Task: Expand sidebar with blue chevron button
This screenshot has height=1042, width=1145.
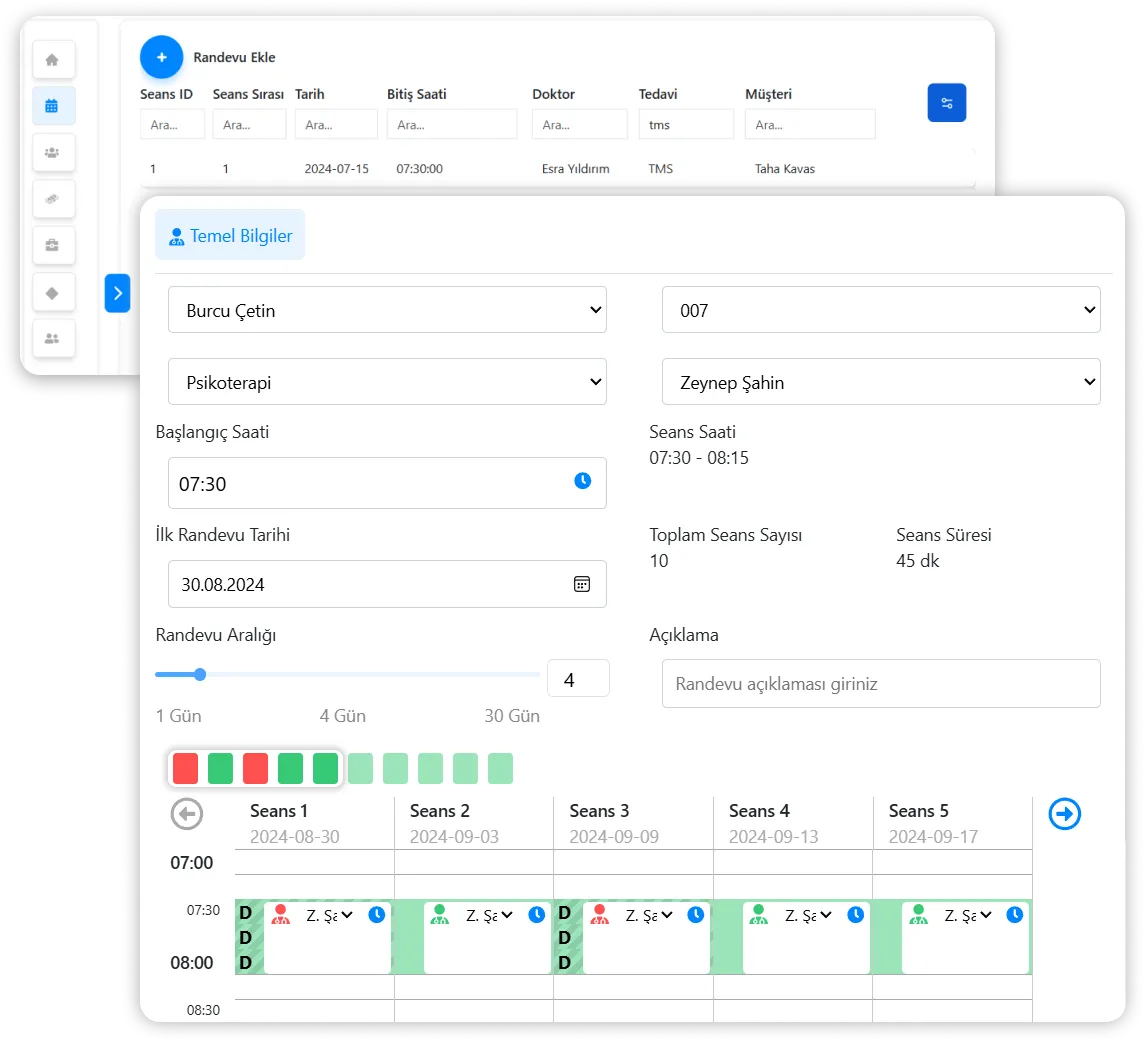Action: point(117,293)
